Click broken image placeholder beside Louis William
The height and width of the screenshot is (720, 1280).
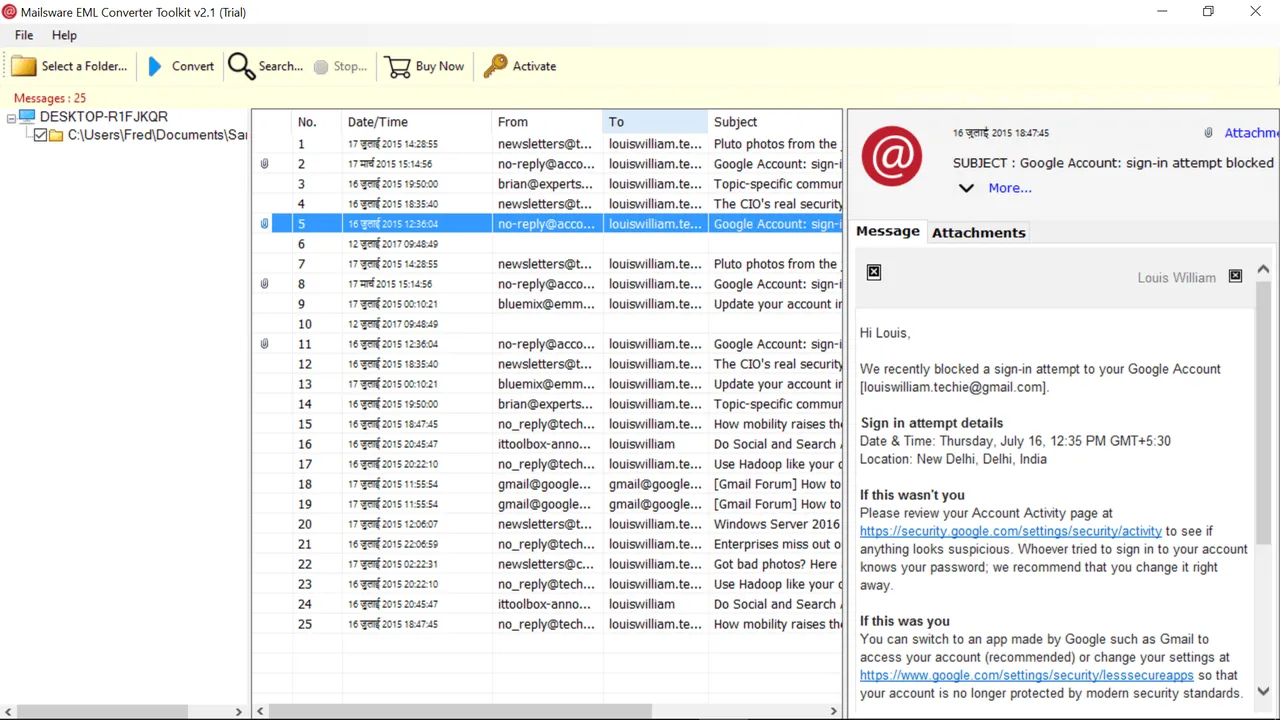point(1235,276)
